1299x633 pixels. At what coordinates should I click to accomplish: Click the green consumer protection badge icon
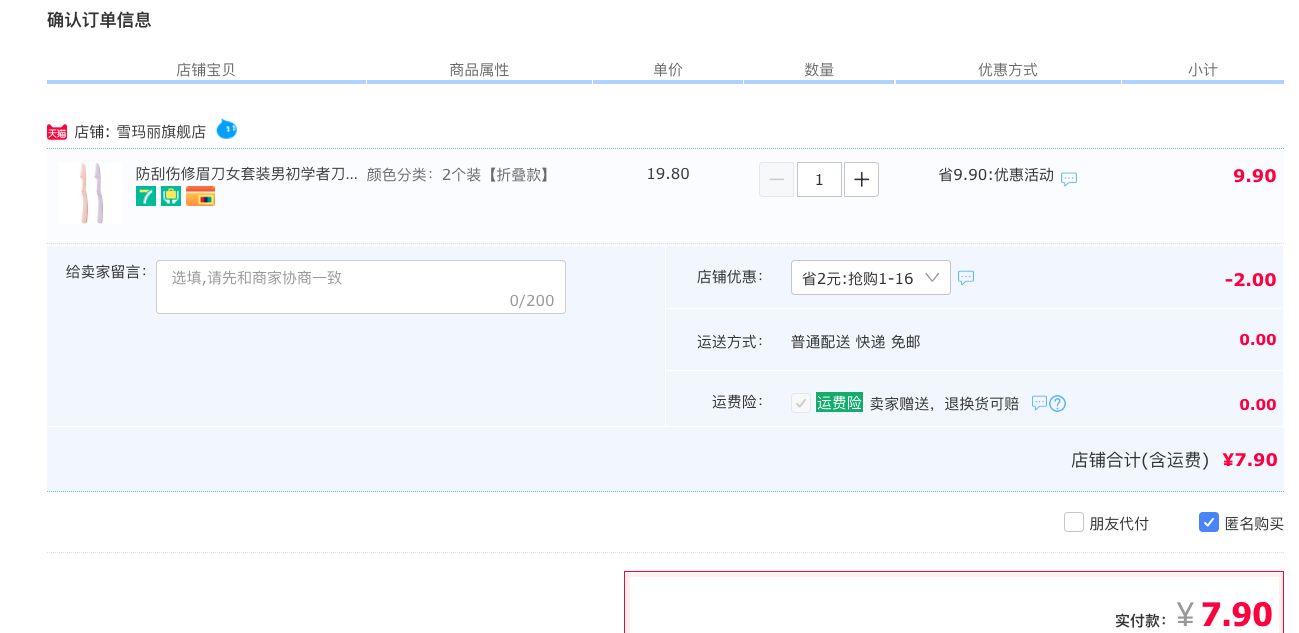[171, 196]
